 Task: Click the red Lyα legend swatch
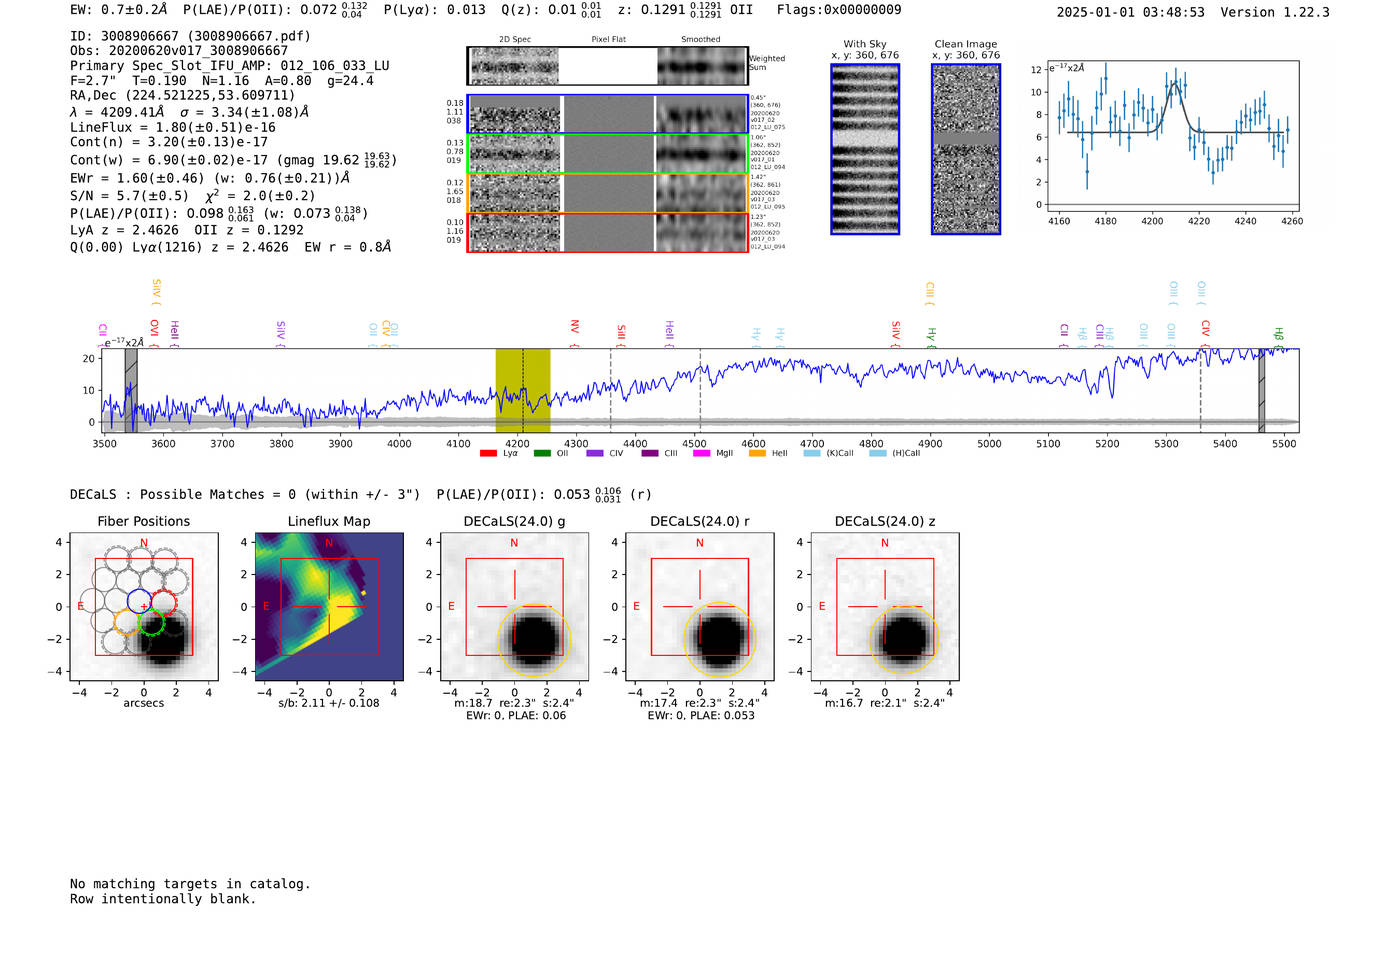(488, 454)
